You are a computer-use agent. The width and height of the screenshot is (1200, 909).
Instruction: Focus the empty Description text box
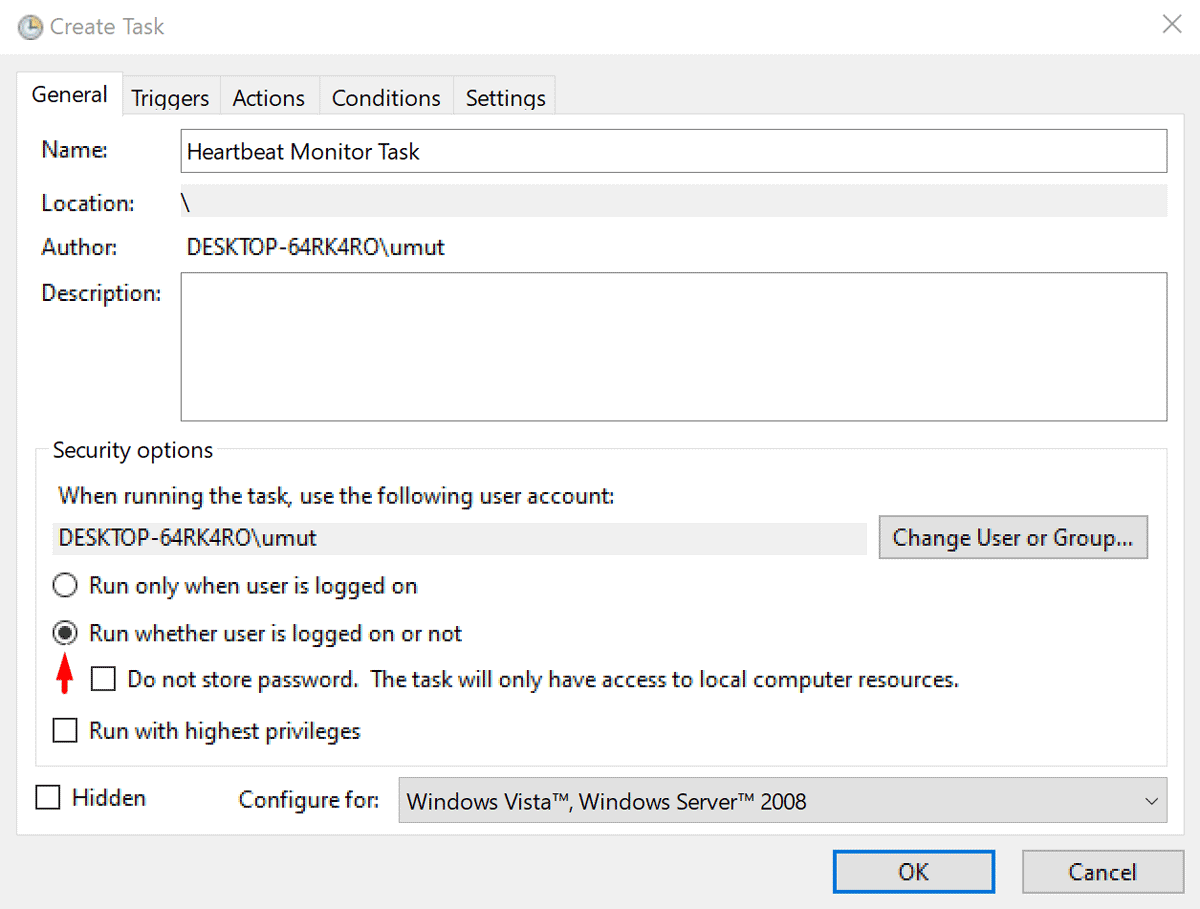[673, 347]
